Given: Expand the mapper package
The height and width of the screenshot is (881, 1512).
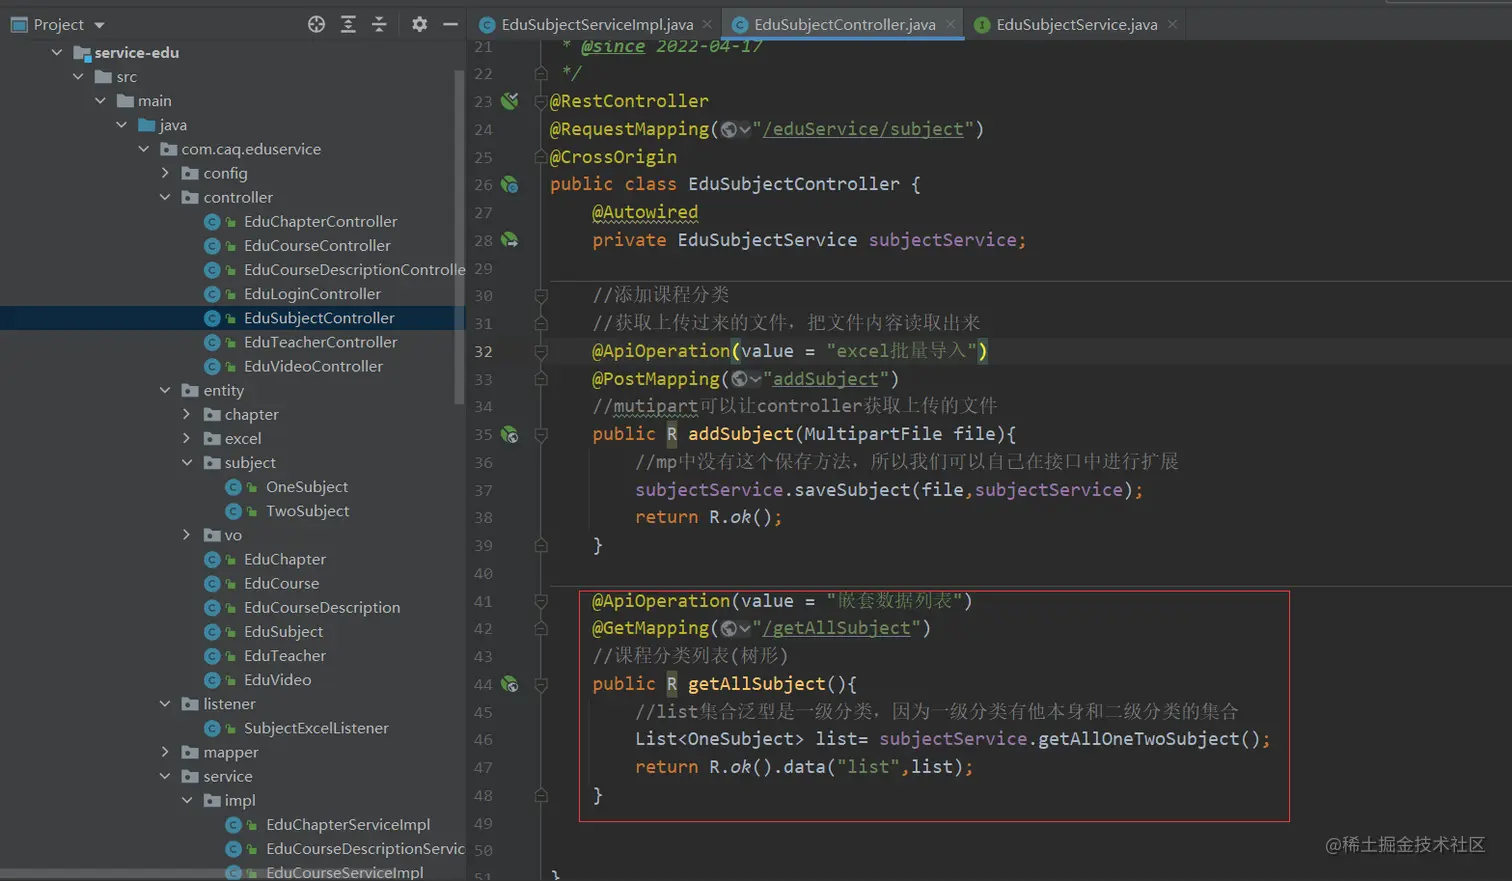Looking at the screenshot, I should pyautogui.click(x=165, y=752).
